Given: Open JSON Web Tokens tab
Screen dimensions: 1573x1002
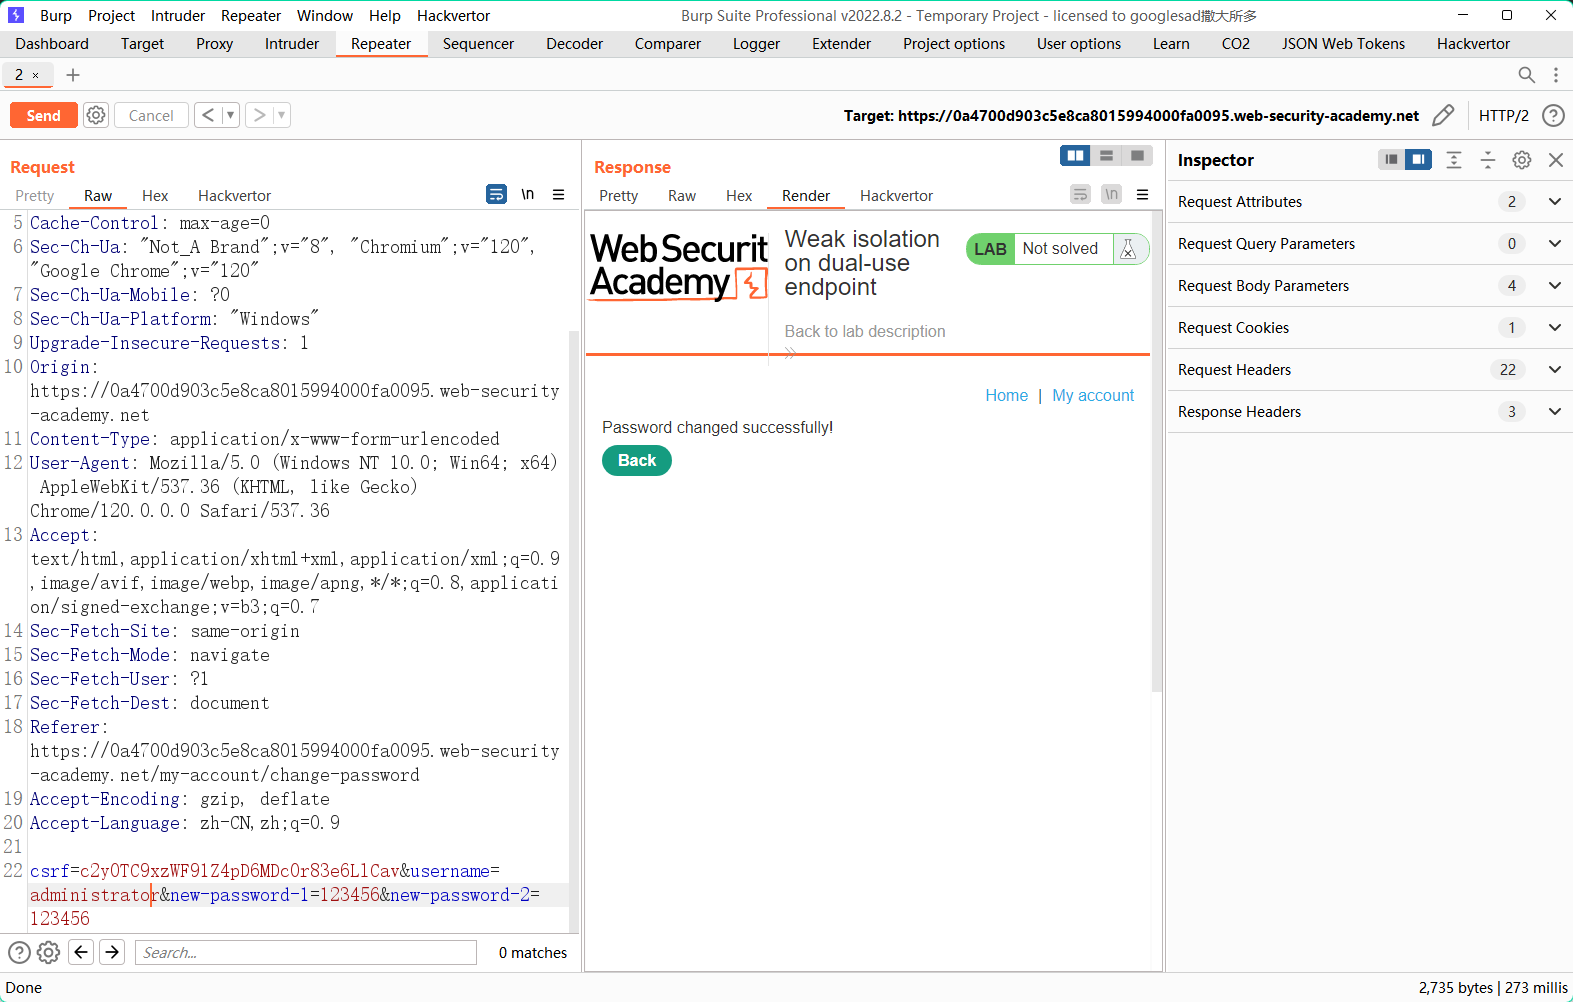Looking at the screenshot, I should pos(1343,44).
